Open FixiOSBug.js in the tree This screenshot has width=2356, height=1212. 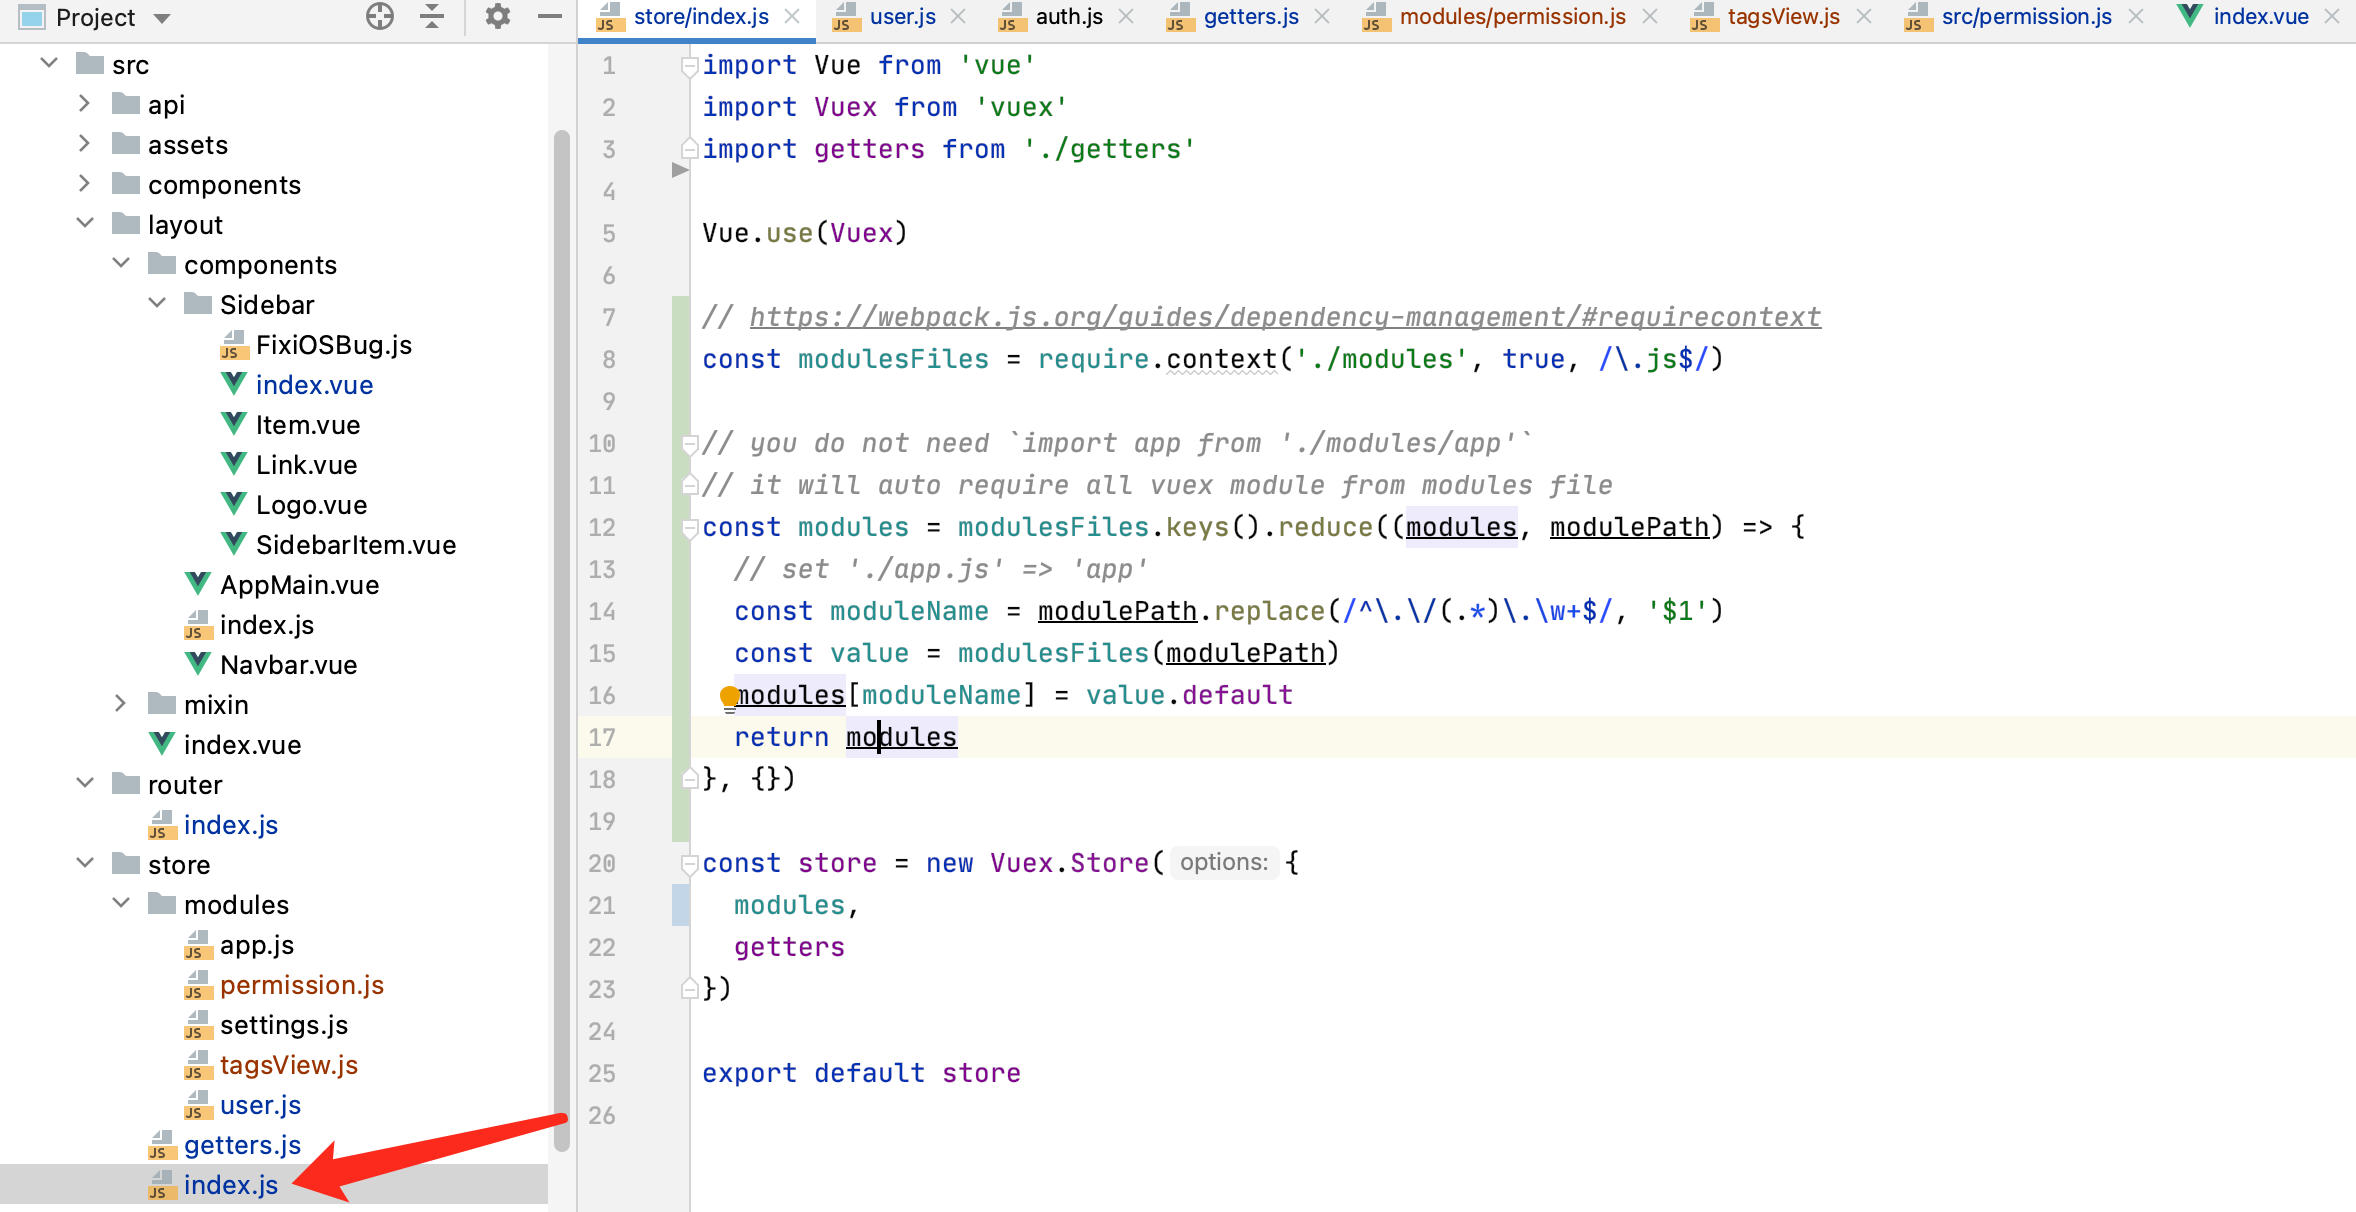(333, 345)
